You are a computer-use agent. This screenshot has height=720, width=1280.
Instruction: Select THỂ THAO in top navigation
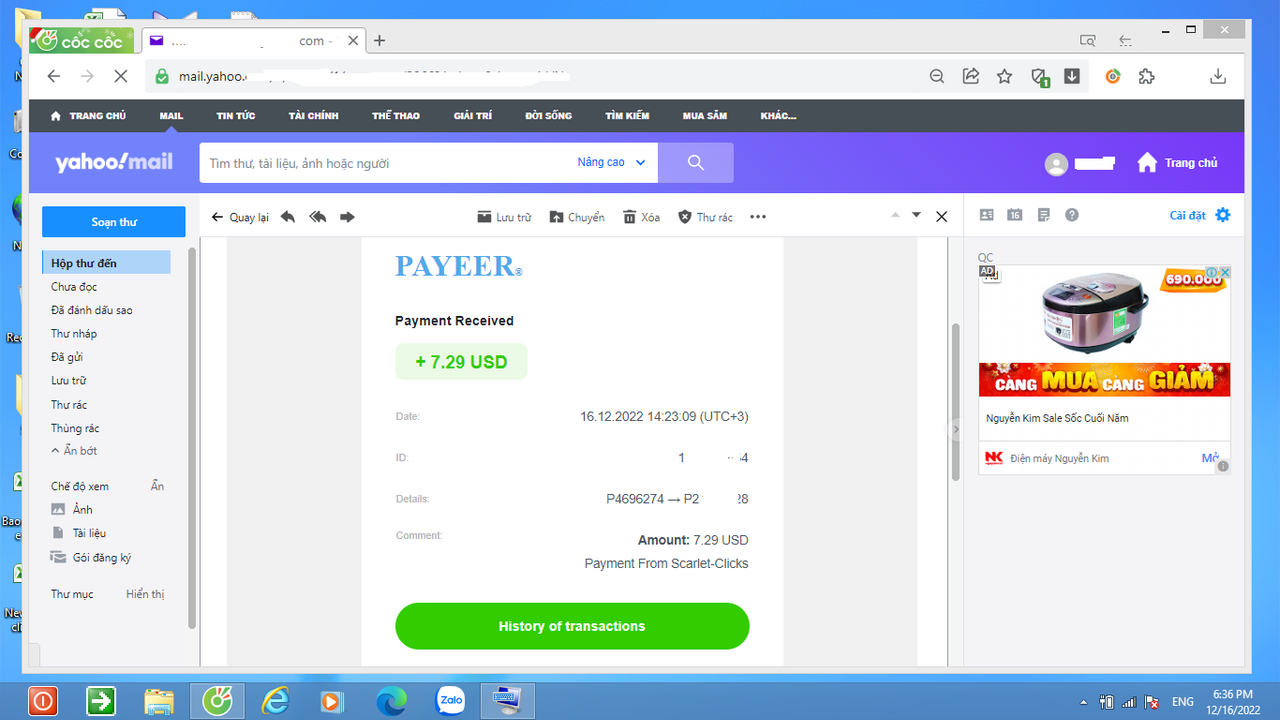[x=396, y=116]
